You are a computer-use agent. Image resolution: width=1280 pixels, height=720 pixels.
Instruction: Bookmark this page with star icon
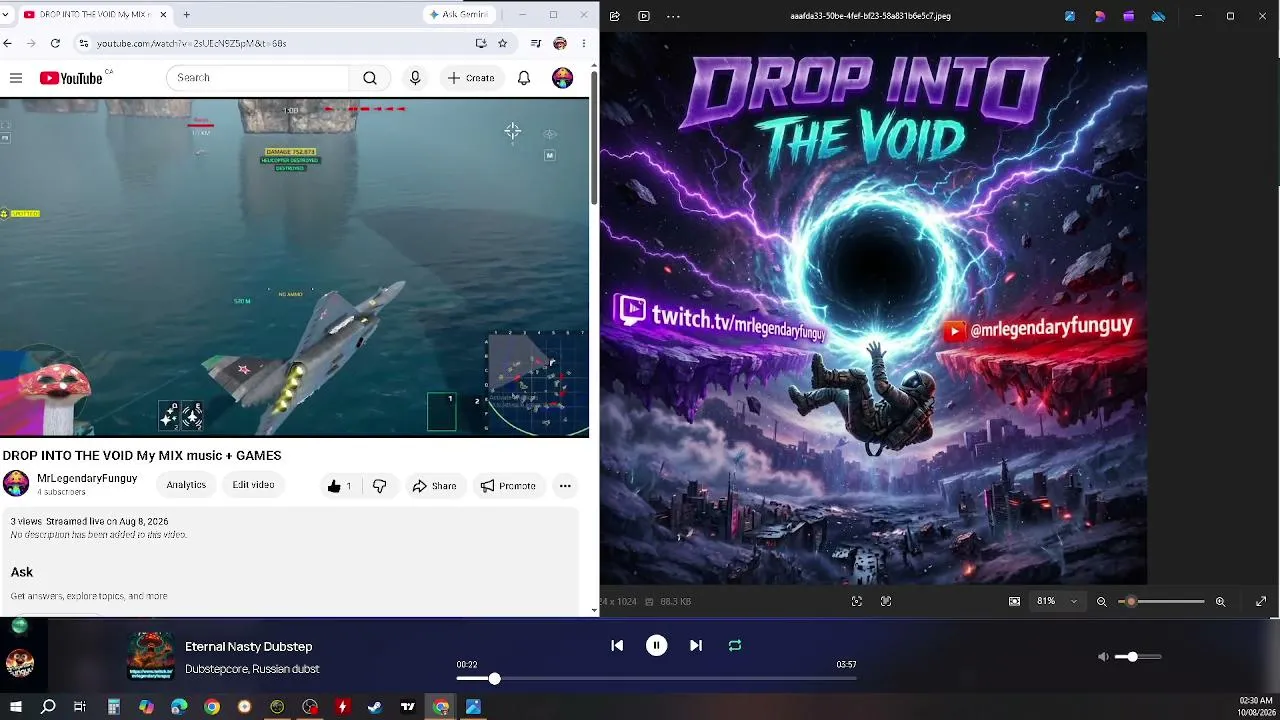coord(503,43)
